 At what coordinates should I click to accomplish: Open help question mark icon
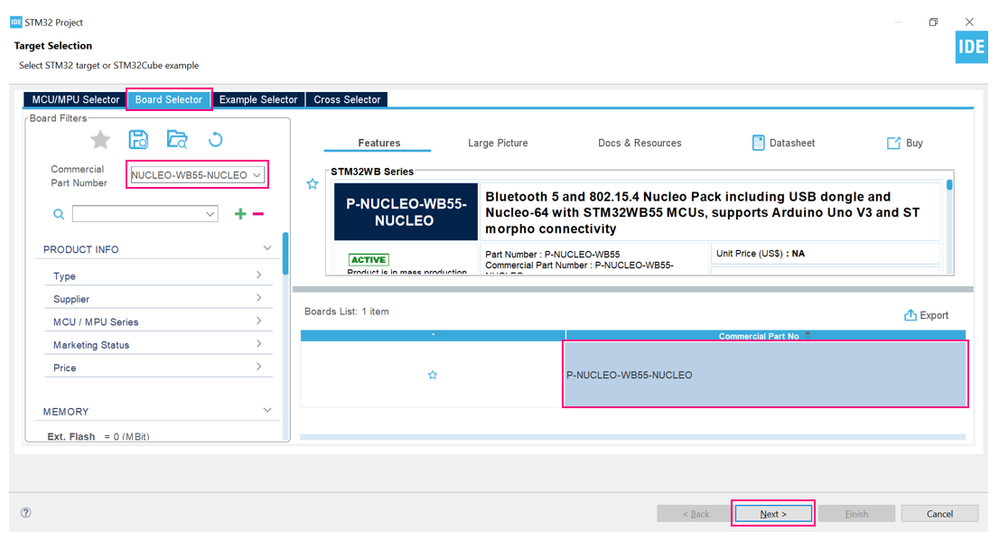point(26,513)
